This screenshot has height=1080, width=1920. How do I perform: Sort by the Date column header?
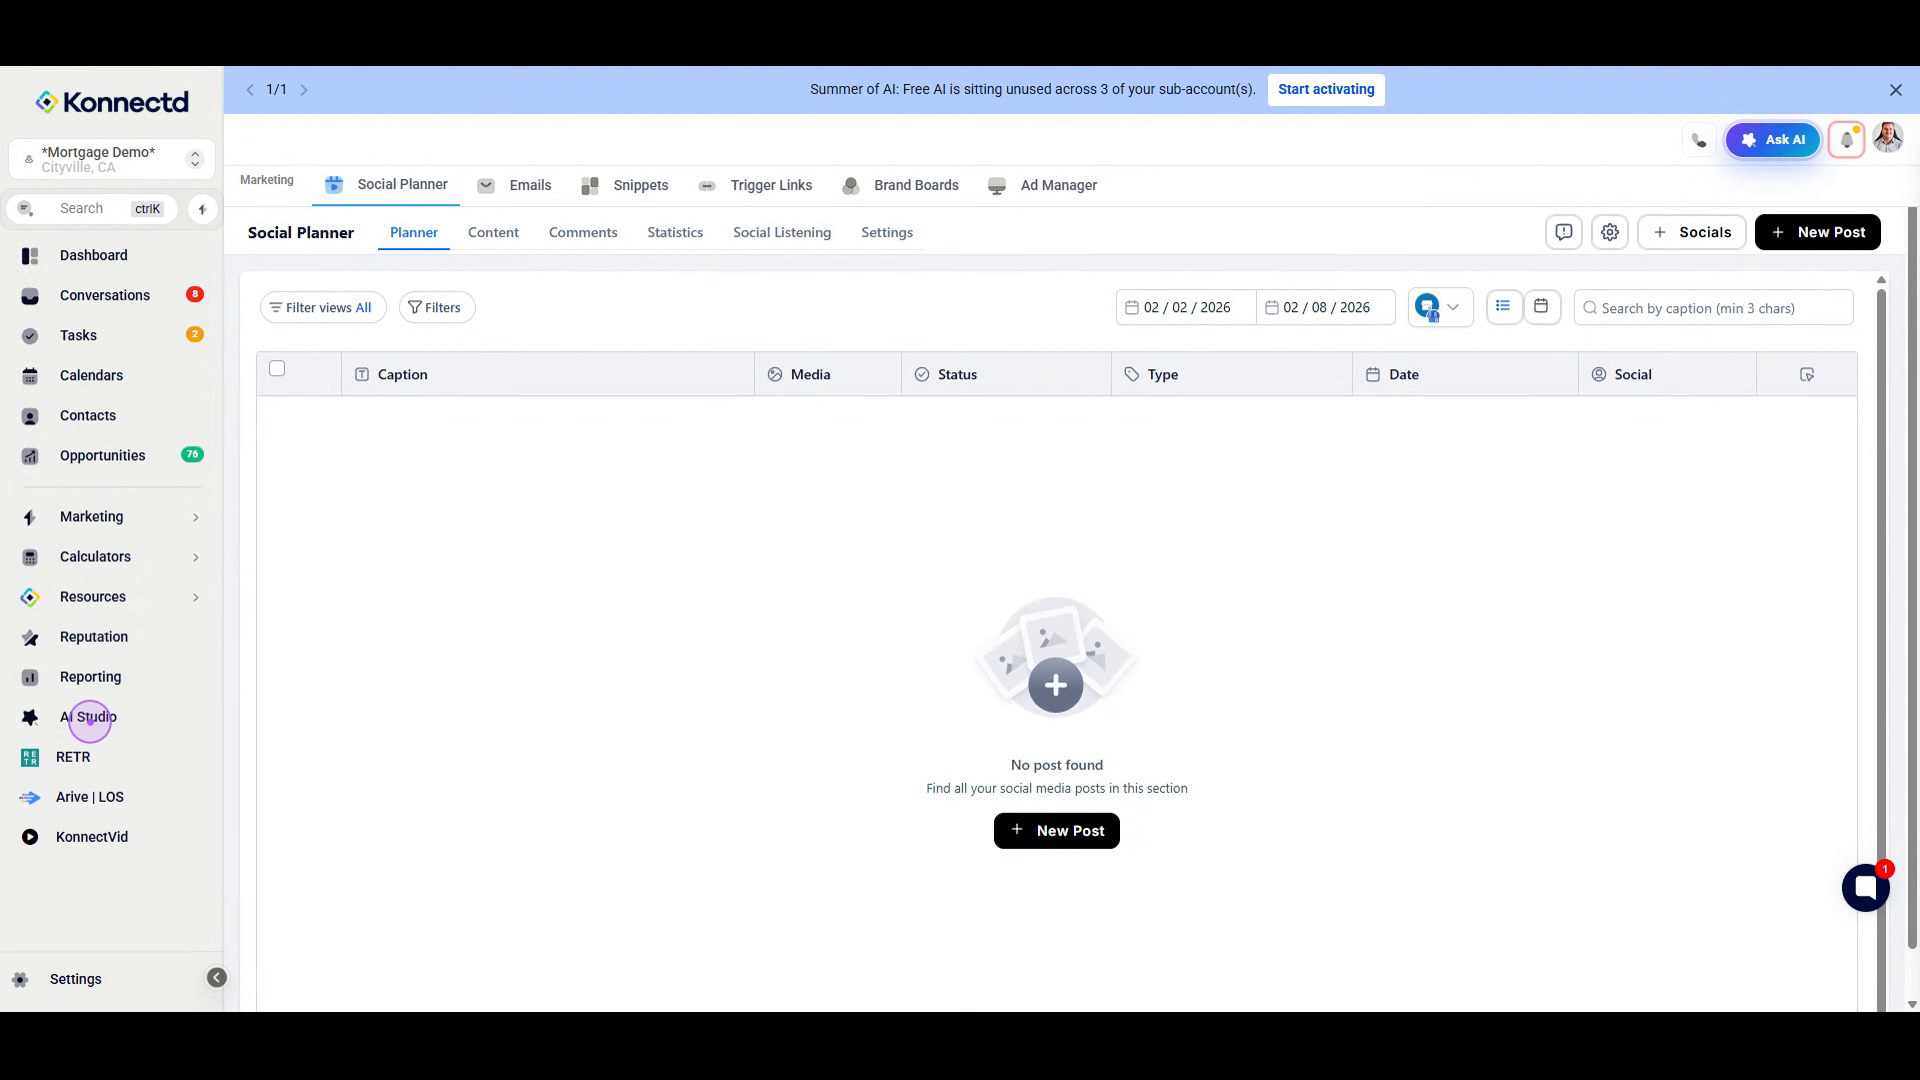pyautogui.click(x=1465, y=374)
